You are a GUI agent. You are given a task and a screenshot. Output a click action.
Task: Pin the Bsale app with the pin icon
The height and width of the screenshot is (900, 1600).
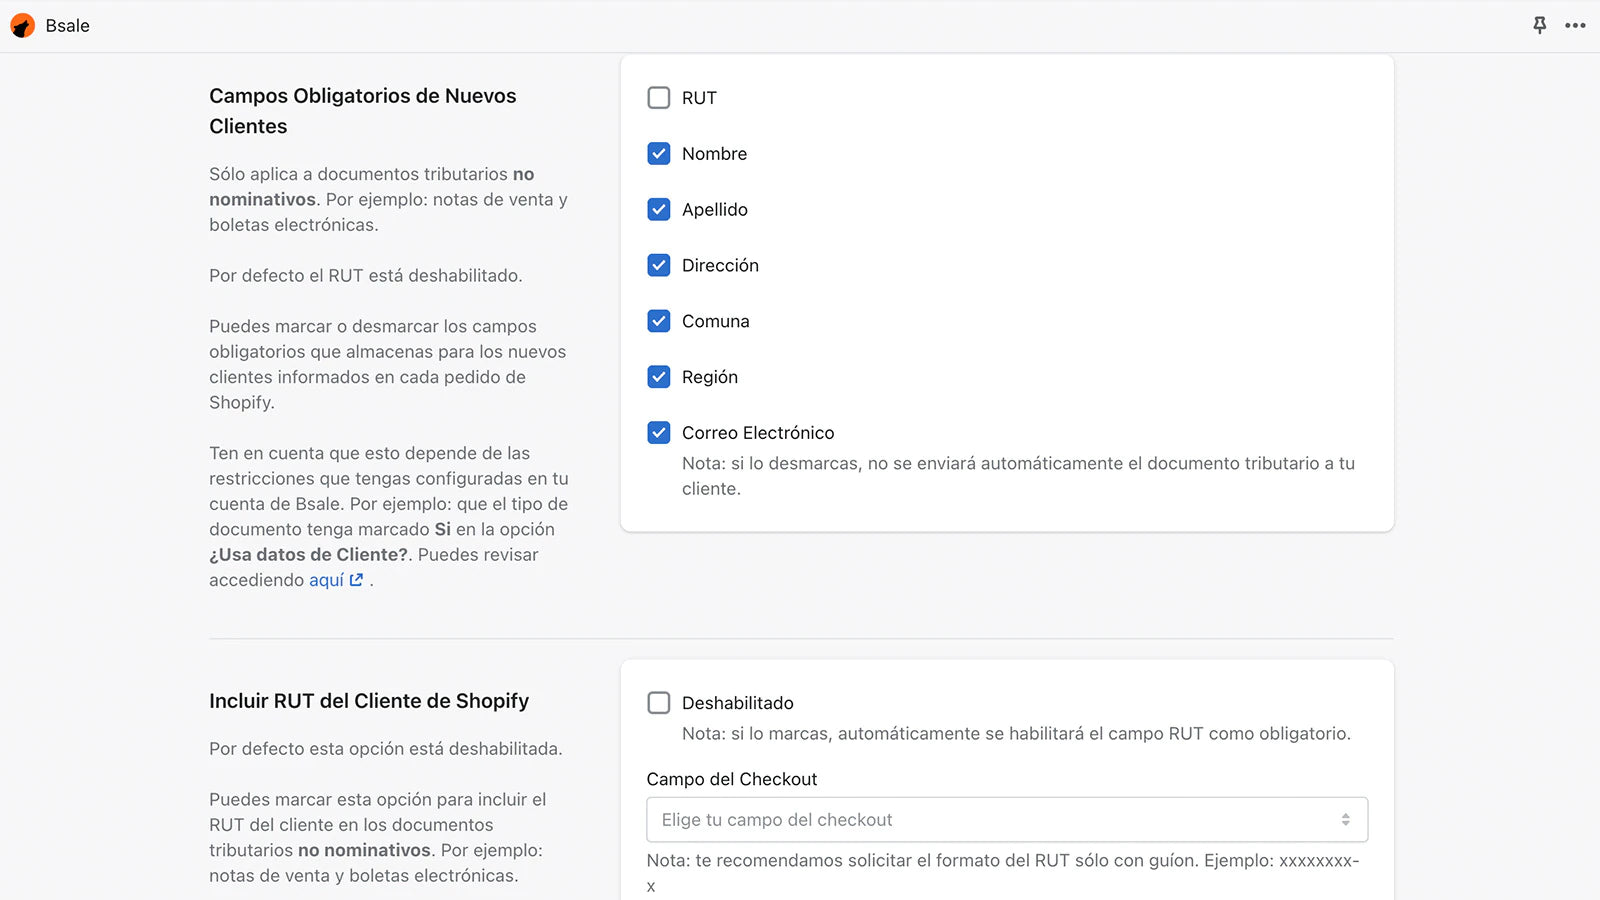pyautogui.click(x=1540, y=26)
